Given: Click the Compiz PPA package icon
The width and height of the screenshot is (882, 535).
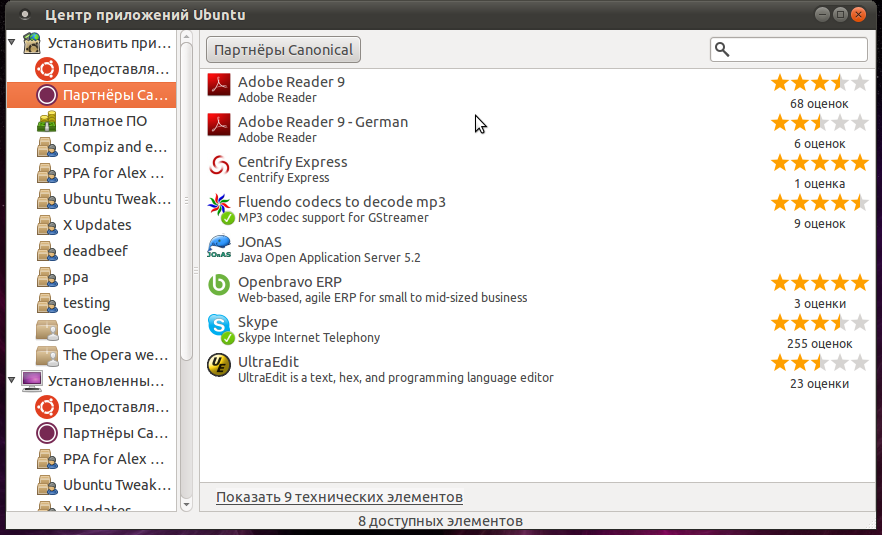Looking at the screenshot, I should pos(47,147).
